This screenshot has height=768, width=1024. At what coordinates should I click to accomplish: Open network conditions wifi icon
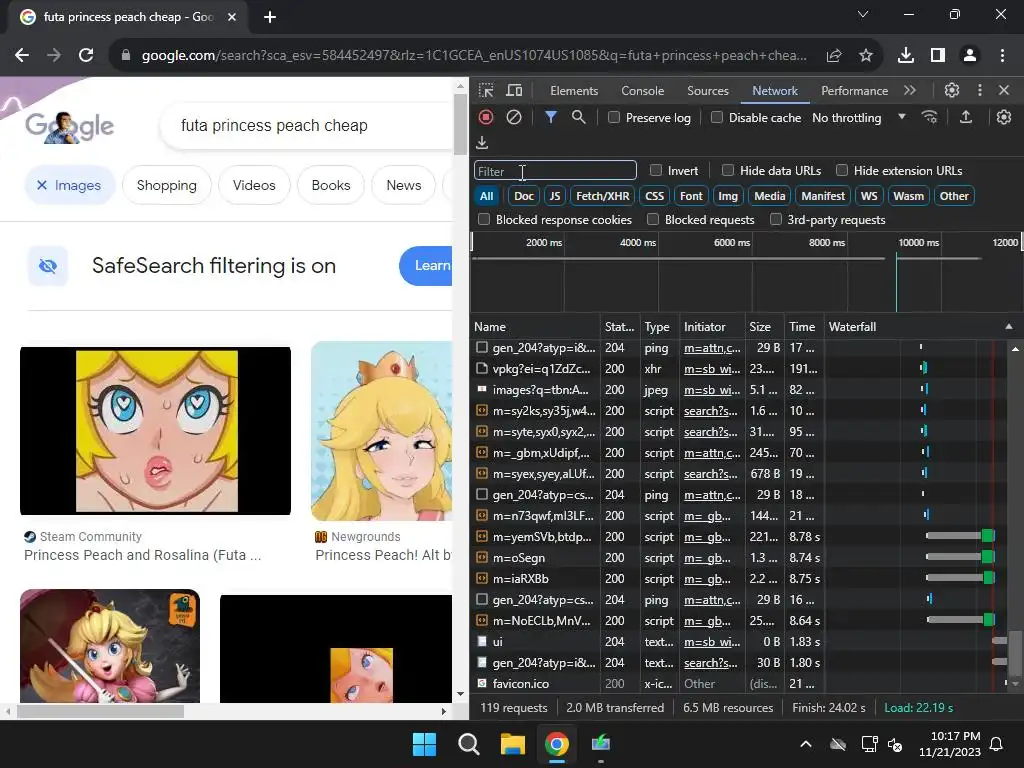click(x=929, y=118)
